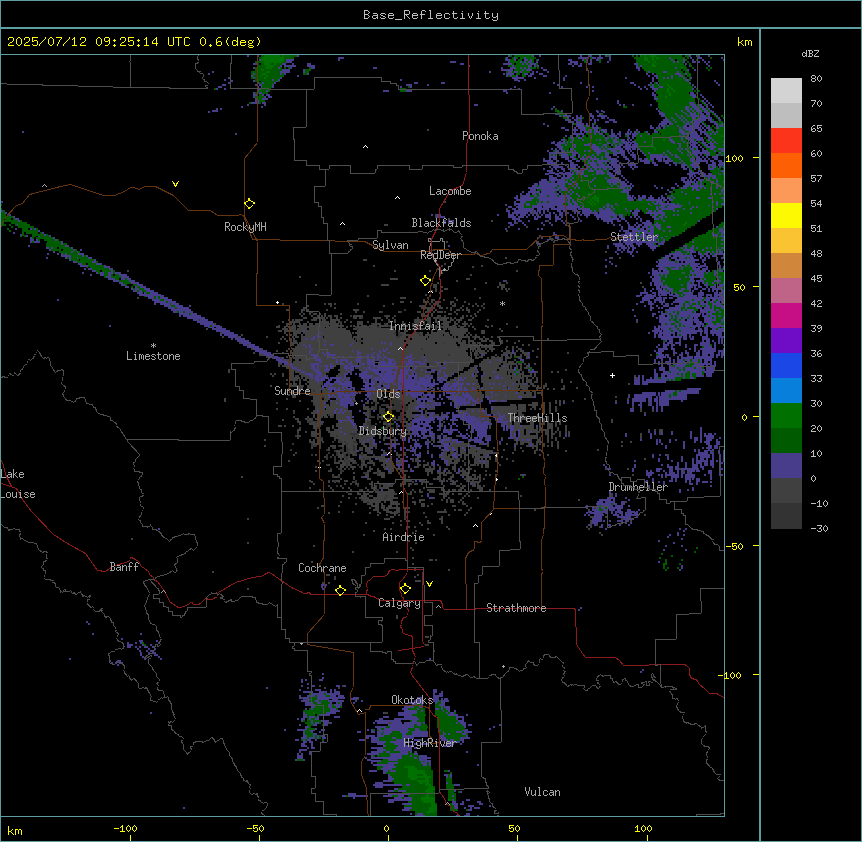Pick the red 60–65 dBZ legend swatch
The image size is (862, 842).
pos(786,140)
